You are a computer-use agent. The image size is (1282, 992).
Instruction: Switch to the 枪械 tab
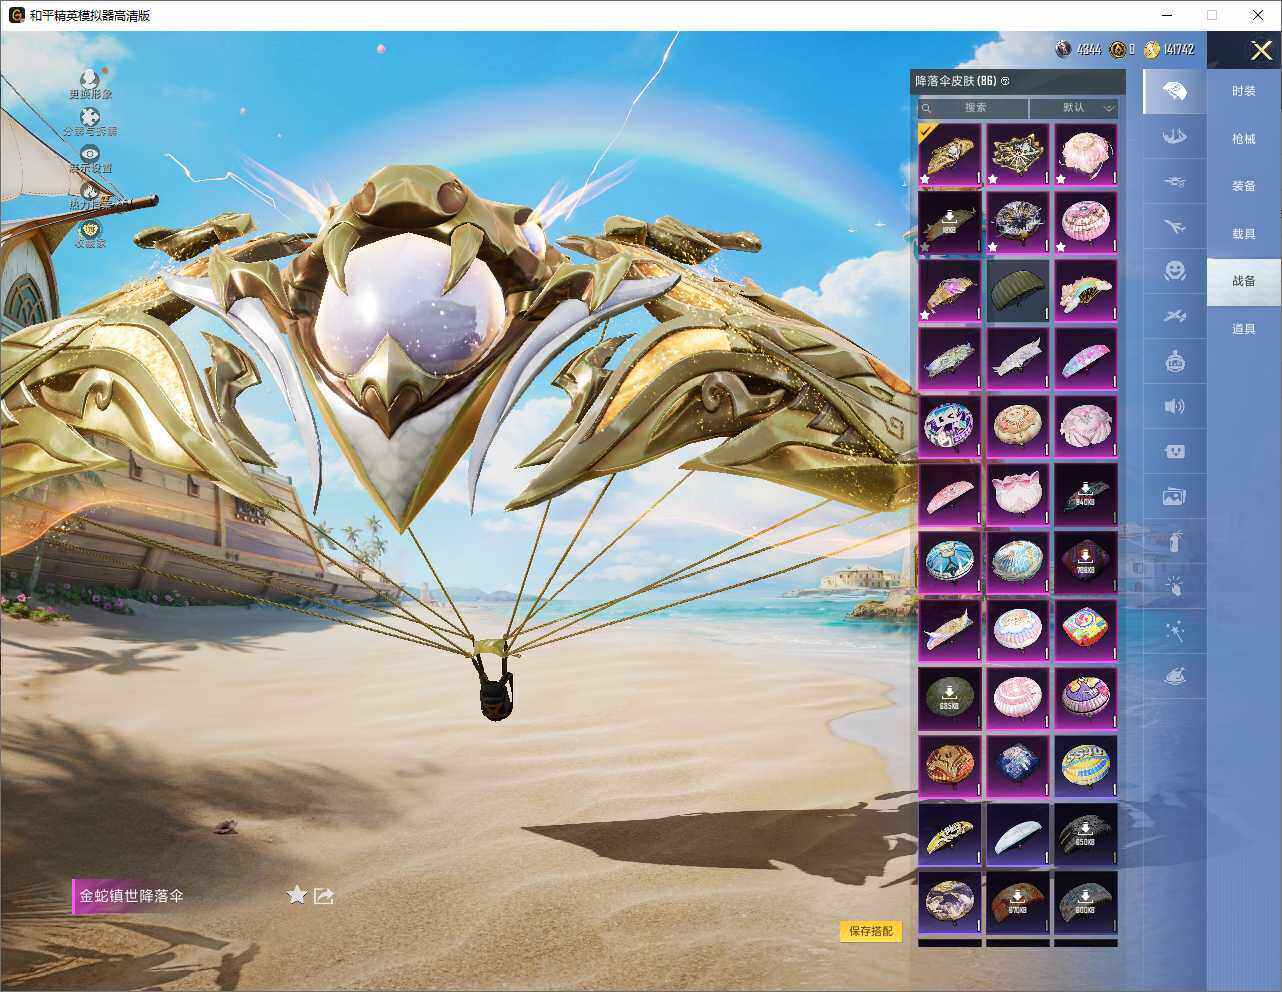pyautogui.click(x=1244, y=139)
